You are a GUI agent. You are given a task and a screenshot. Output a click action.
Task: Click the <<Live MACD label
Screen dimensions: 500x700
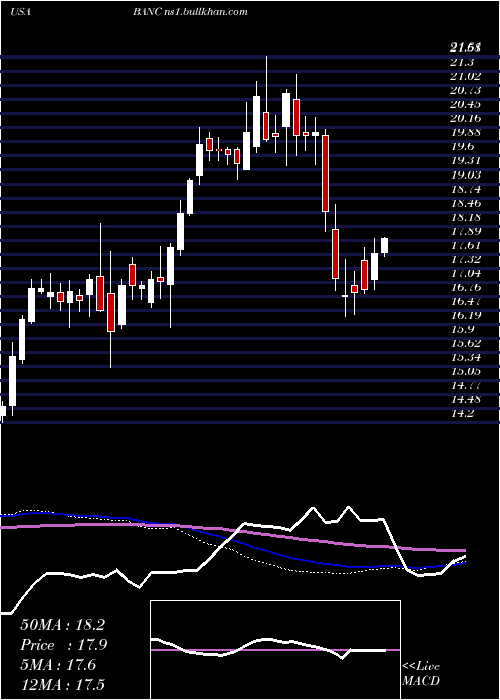point(421,674)
